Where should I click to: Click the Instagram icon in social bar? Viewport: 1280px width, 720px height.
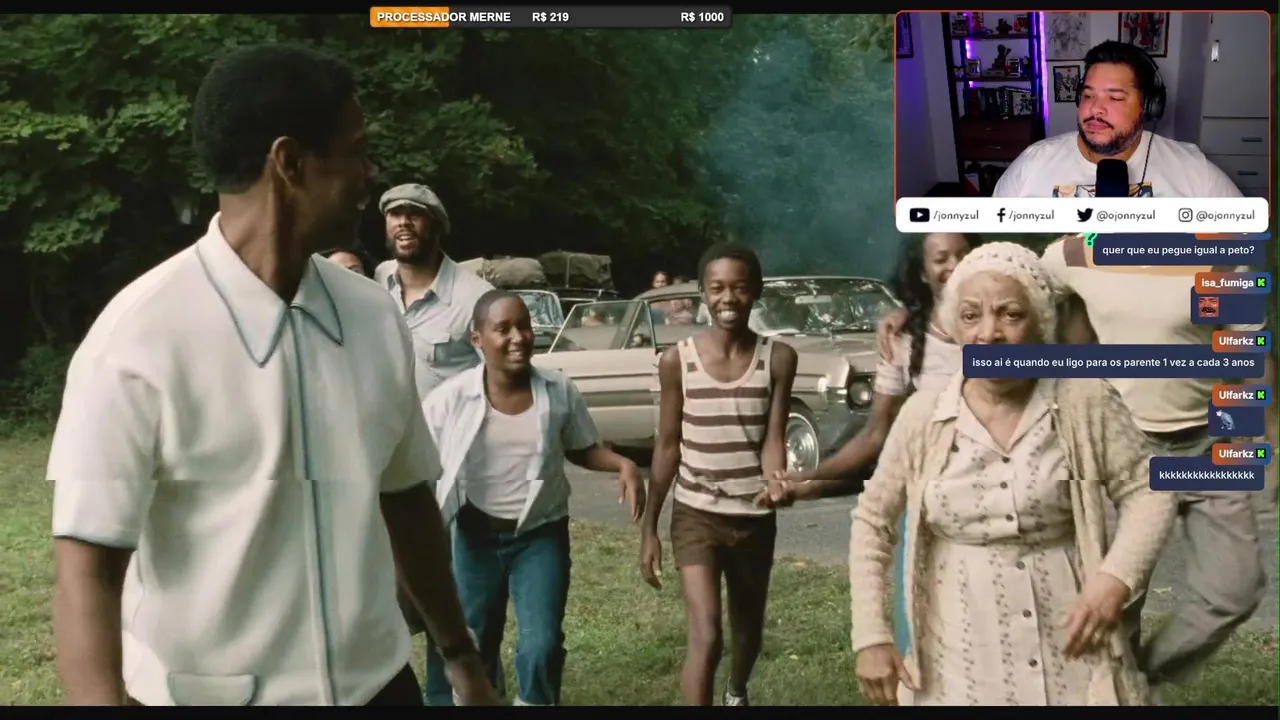click(1185, 215)
